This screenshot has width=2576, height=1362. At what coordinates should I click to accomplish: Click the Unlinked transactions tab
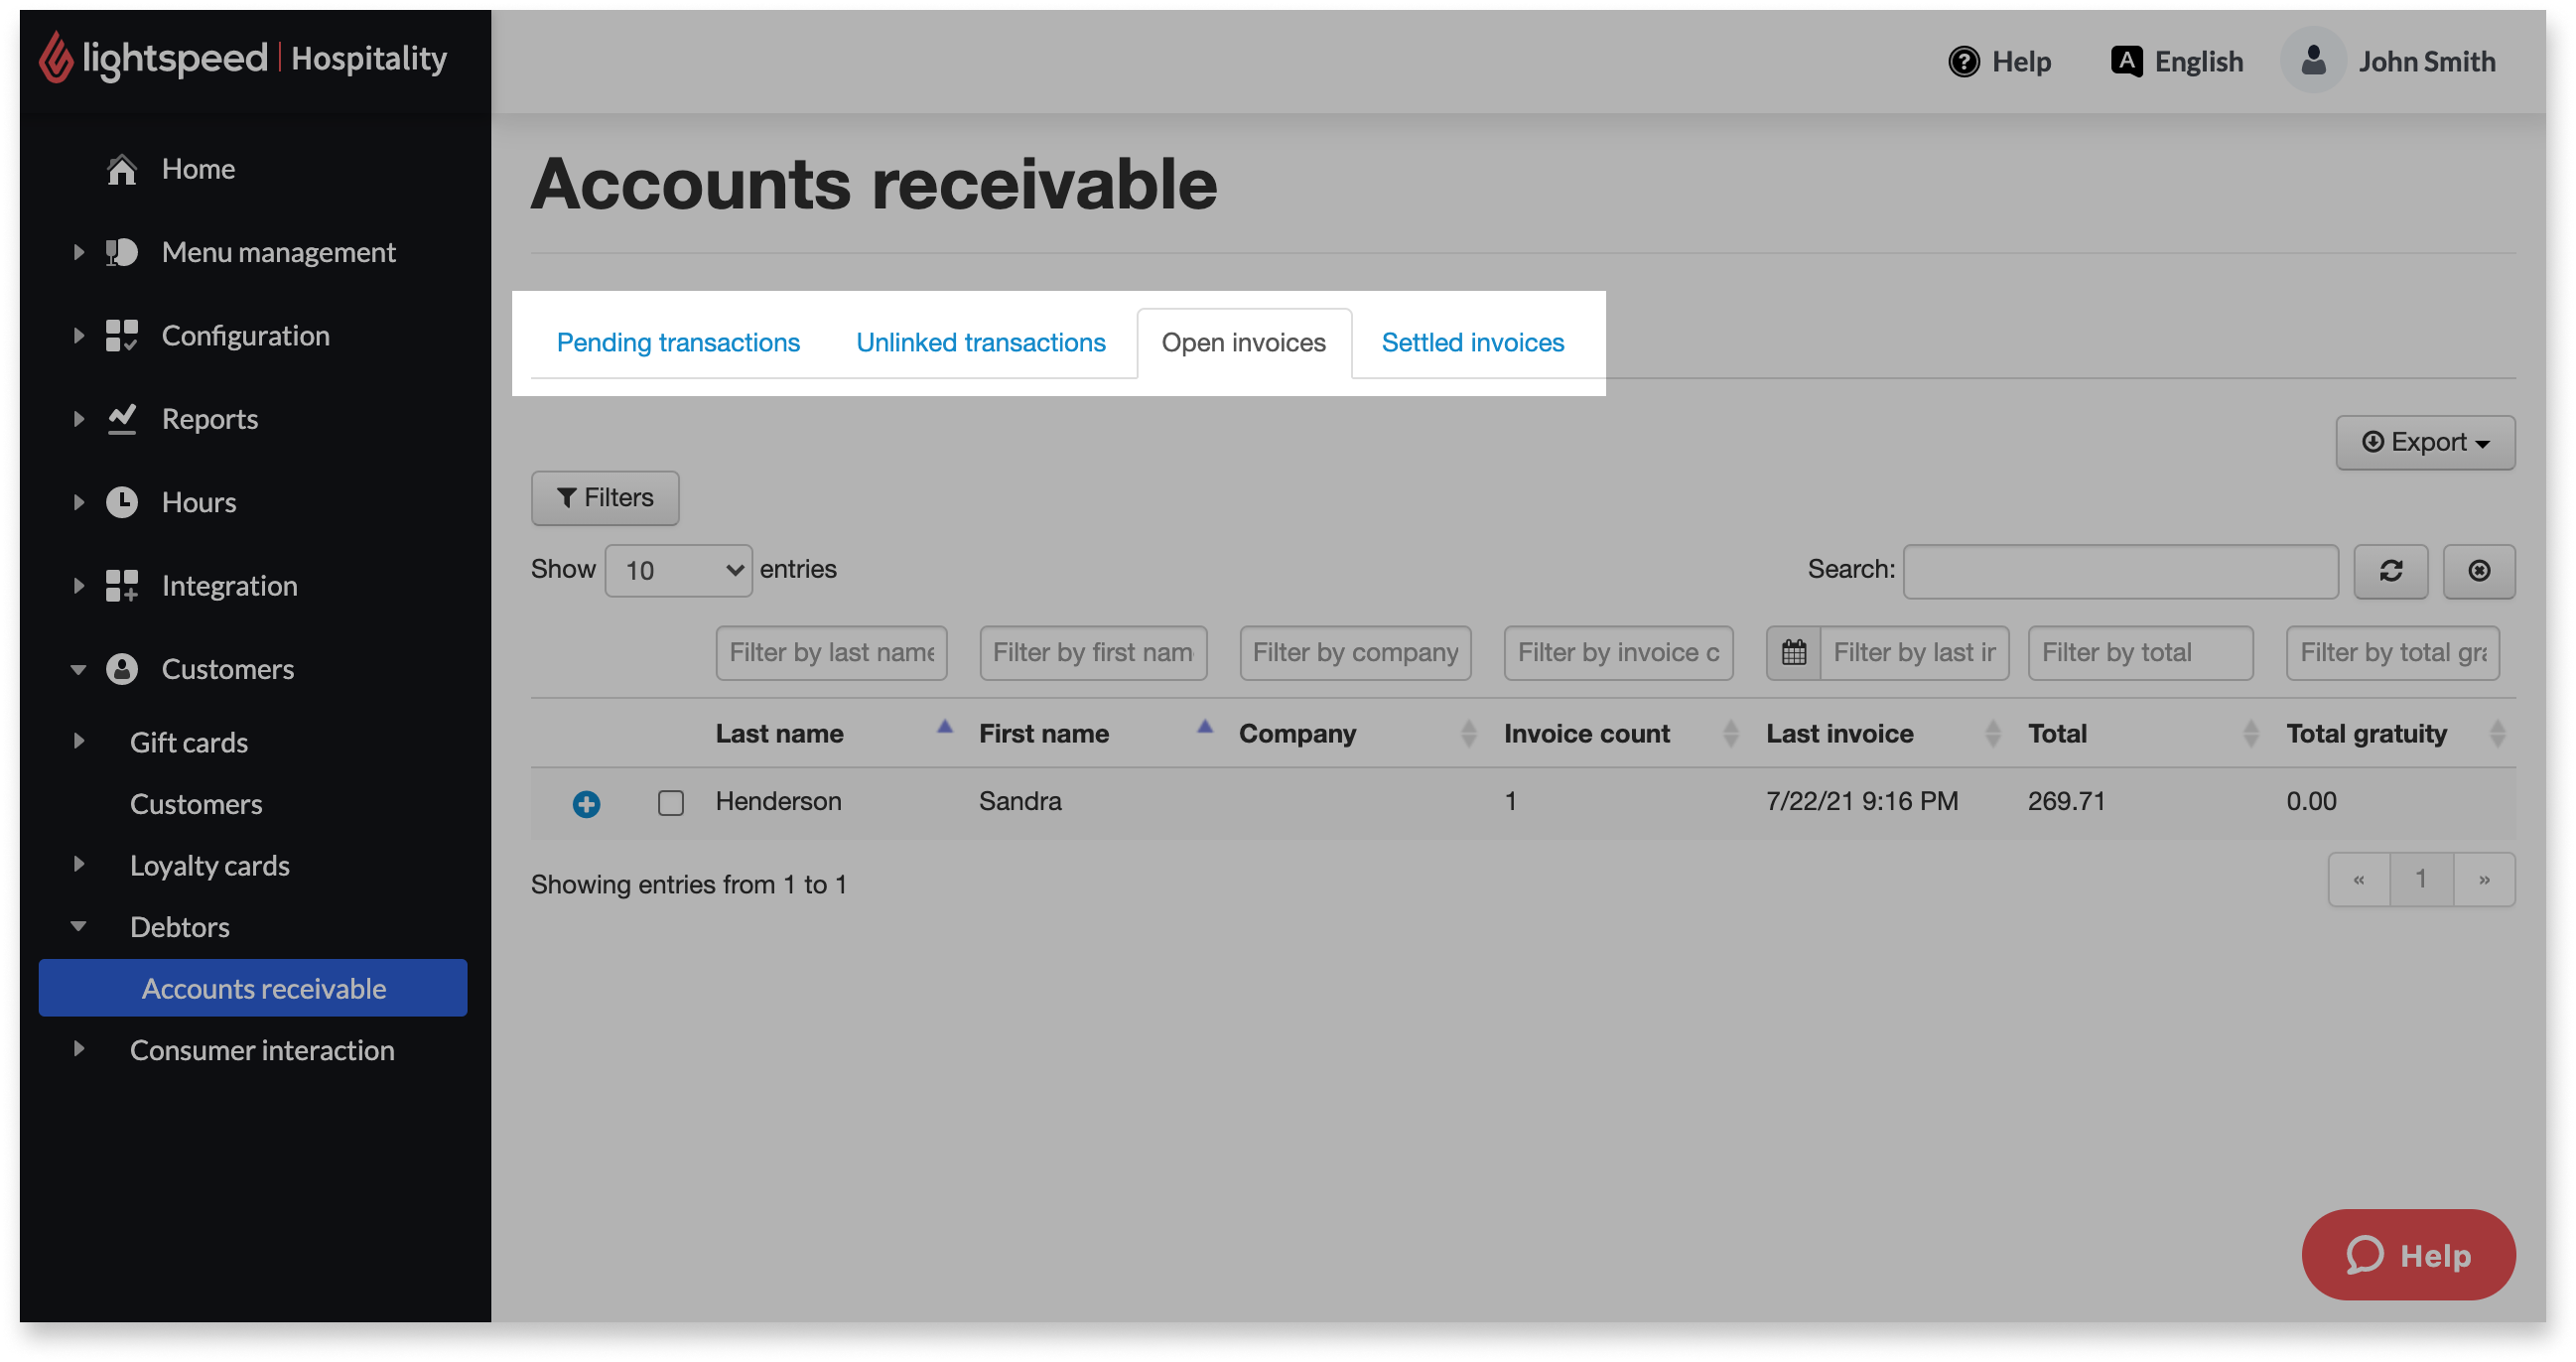pyautogui.click(x=982, y=340)
